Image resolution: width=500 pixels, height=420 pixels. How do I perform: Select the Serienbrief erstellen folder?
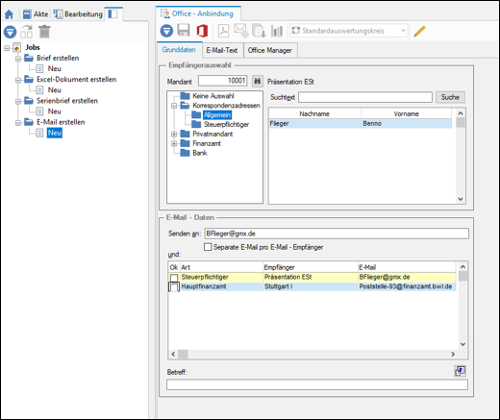(x=67, y=101)
